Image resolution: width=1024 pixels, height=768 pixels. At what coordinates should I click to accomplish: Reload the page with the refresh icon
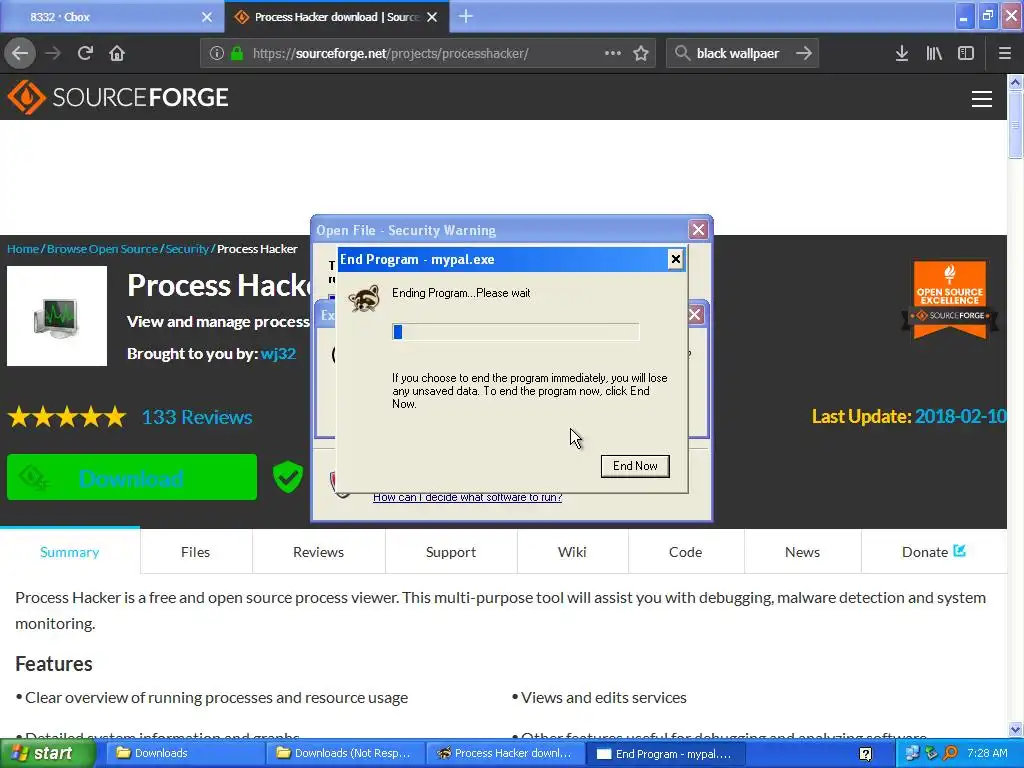point(85,53)
